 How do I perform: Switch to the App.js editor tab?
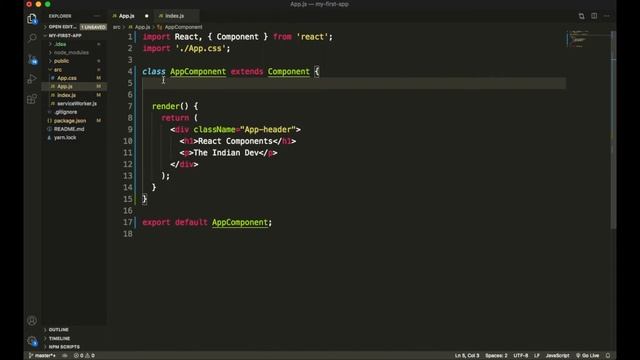pyautogui.click(x=127, y=16)
